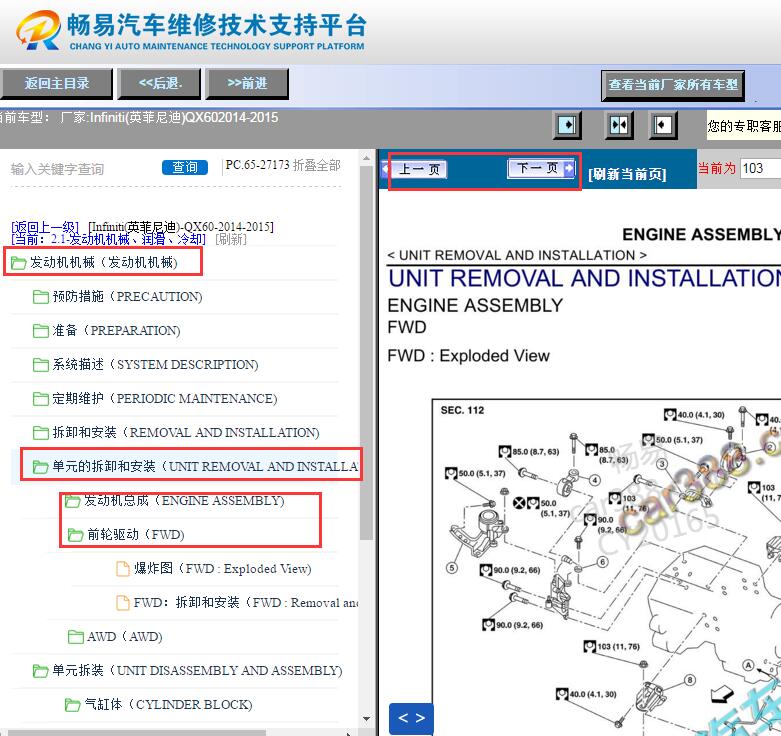Click the engine exploded view diagram
Image resolution: width=781 pixels, height=736 pixels.
click(607, 567)
